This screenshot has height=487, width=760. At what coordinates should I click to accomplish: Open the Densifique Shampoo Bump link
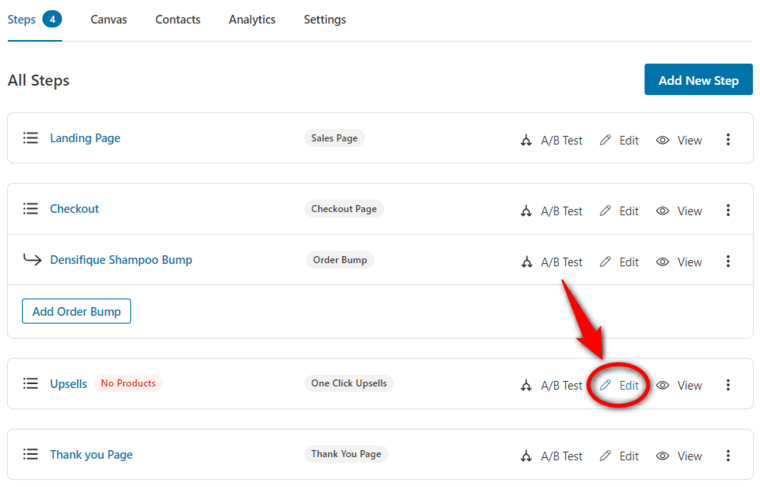[x=121, y=260]
